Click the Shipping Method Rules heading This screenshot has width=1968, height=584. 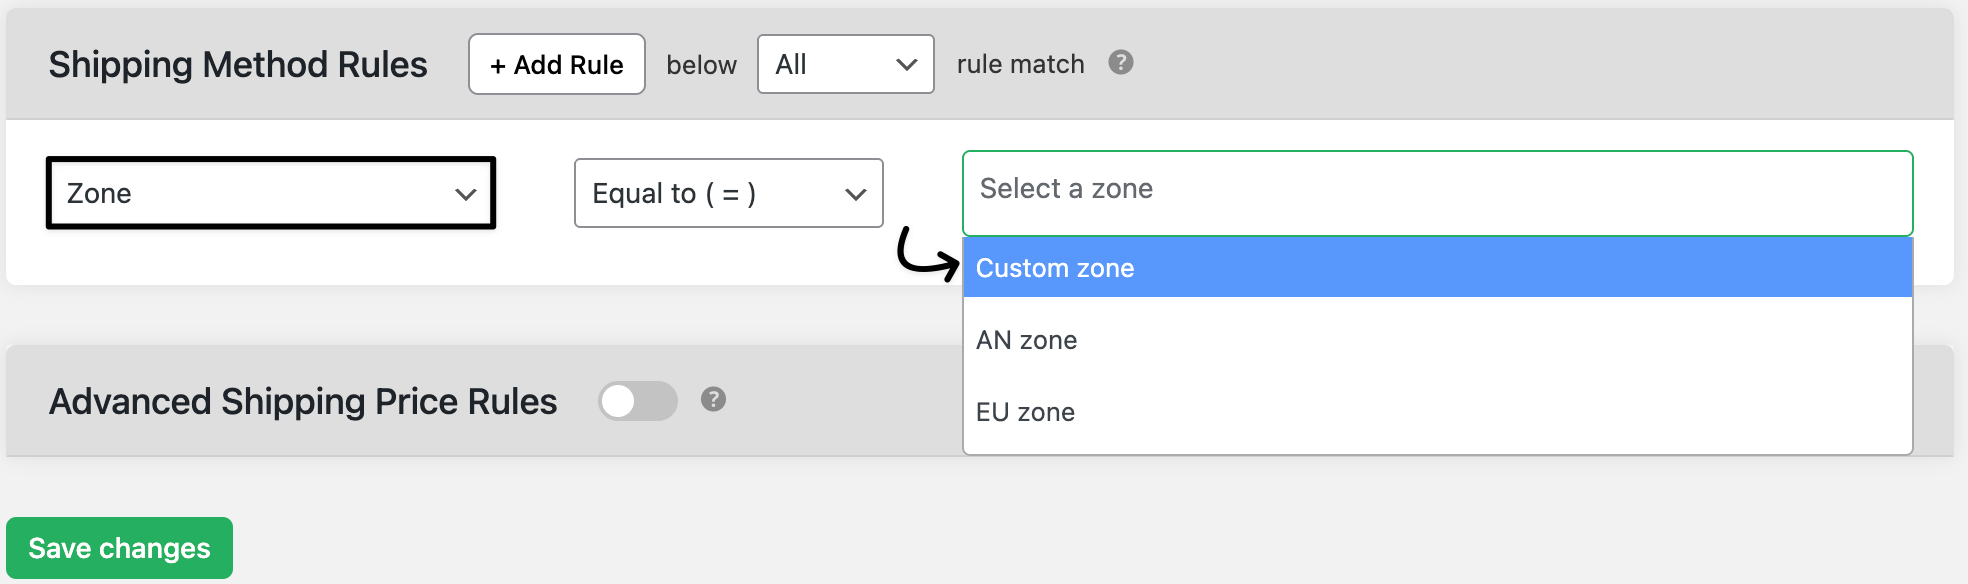[238, 64]
